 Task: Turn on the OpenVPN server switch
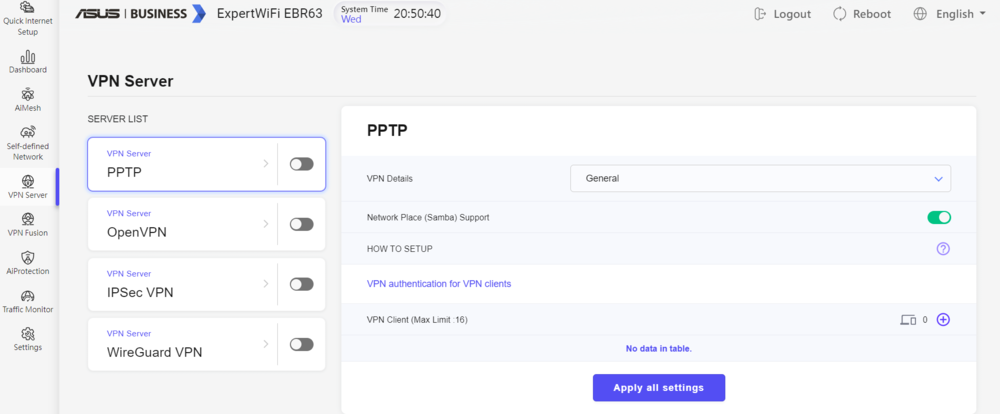pyautogui.click(x=302, y=224)
